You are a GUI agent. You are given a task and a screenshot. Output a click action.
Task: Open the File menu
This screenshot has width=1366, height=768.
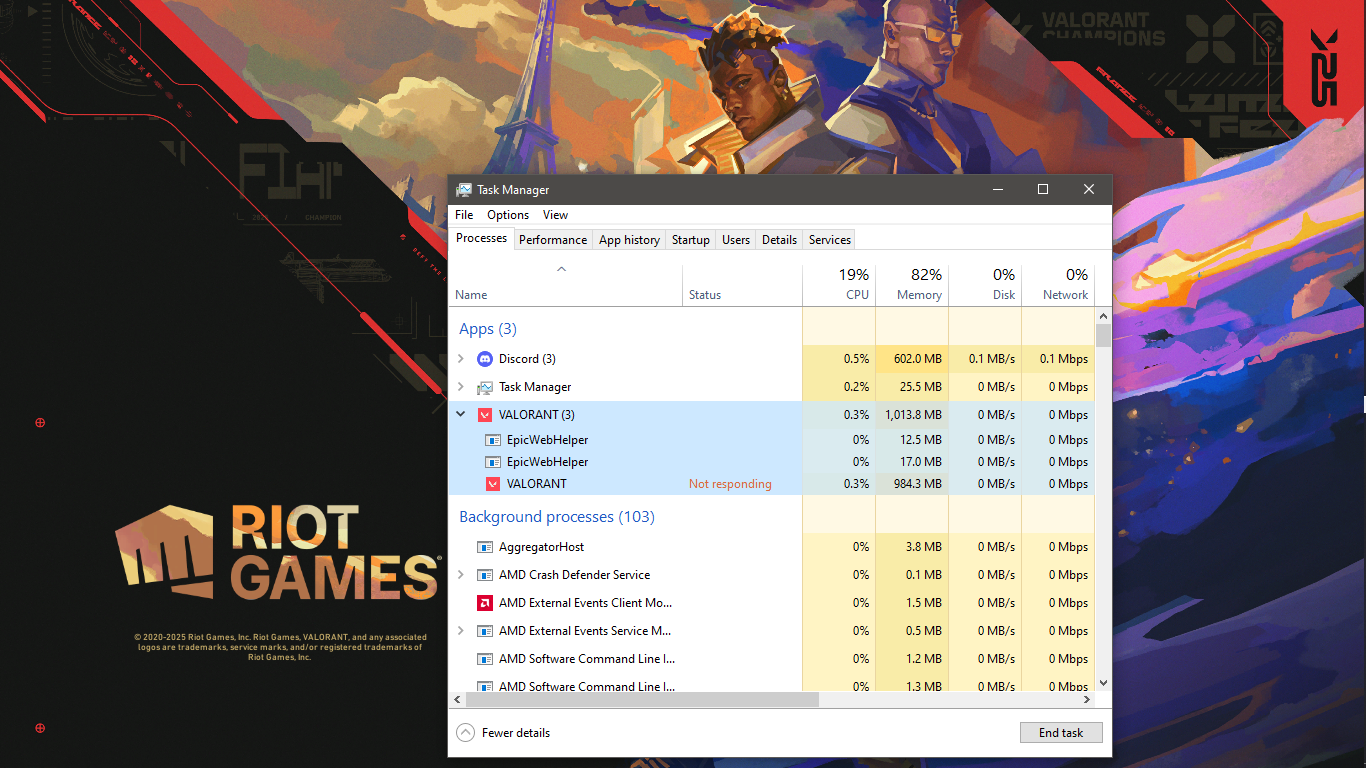click(464, 215)
